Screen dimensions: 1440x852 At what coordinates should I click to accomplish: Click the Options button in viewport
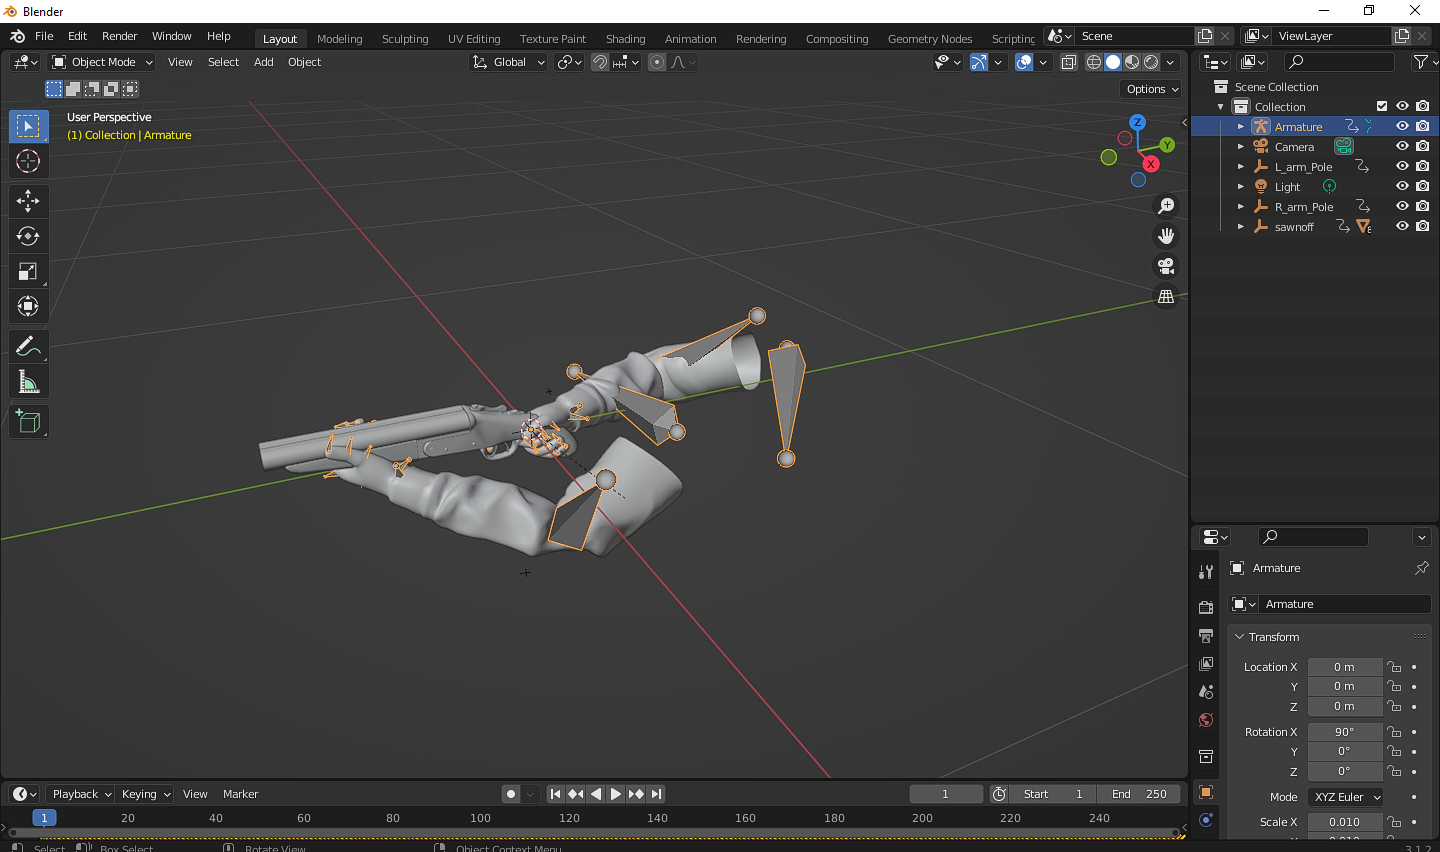[x=1152, y=89]
